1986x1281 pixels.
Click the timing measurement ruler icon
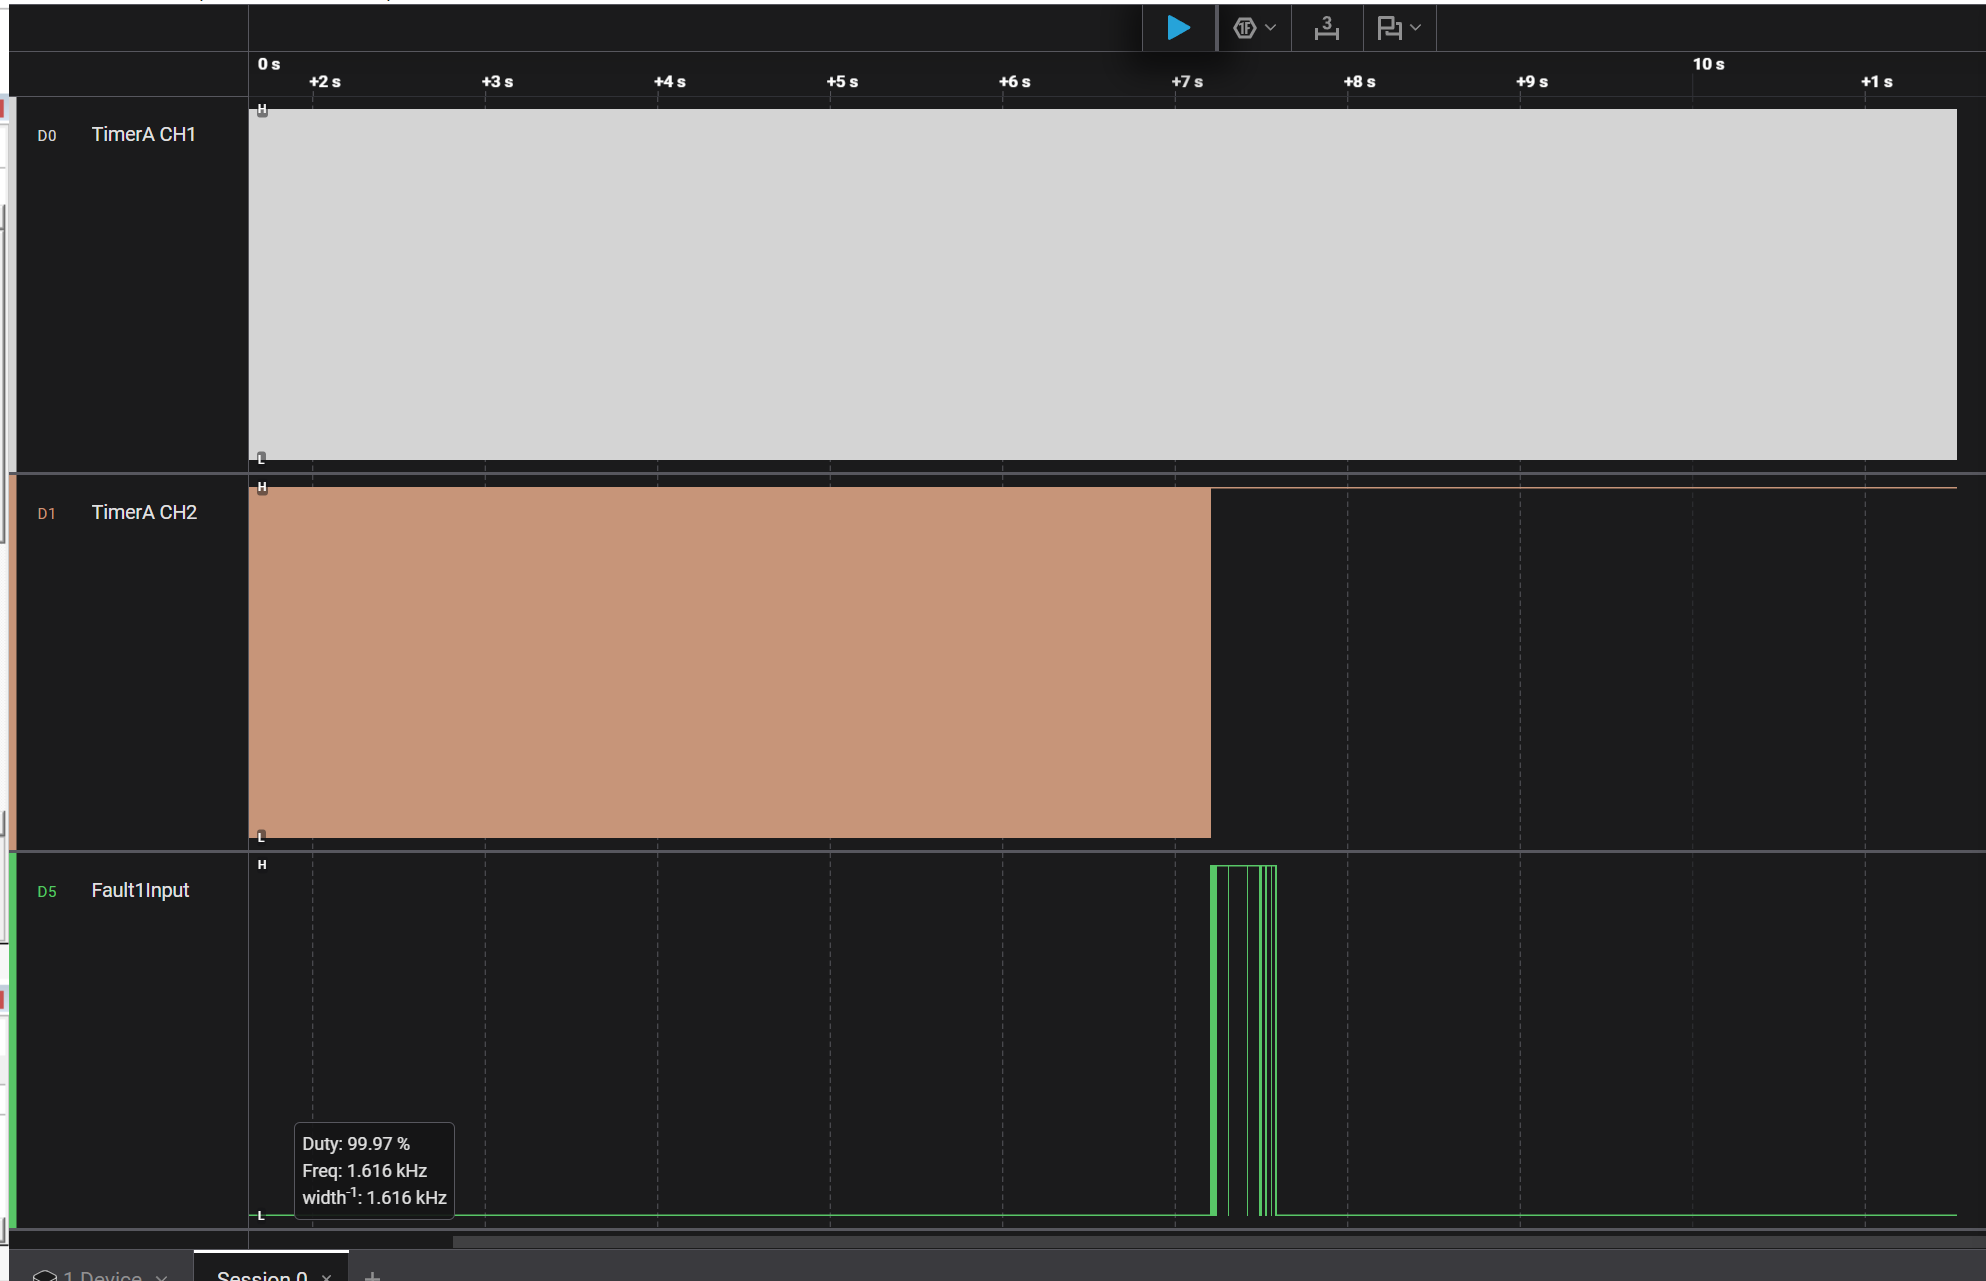(x=1326, y=28)
